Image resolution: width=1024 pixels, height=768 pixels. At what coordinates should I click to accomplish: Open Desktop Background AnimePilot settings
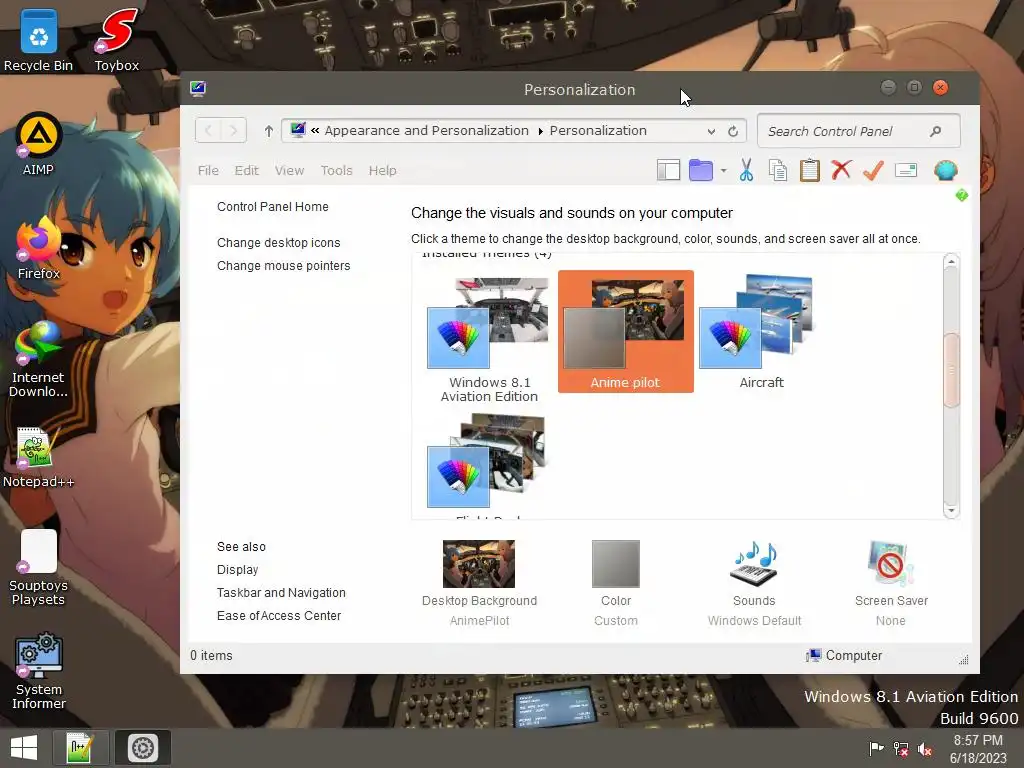tap(479, 583)
